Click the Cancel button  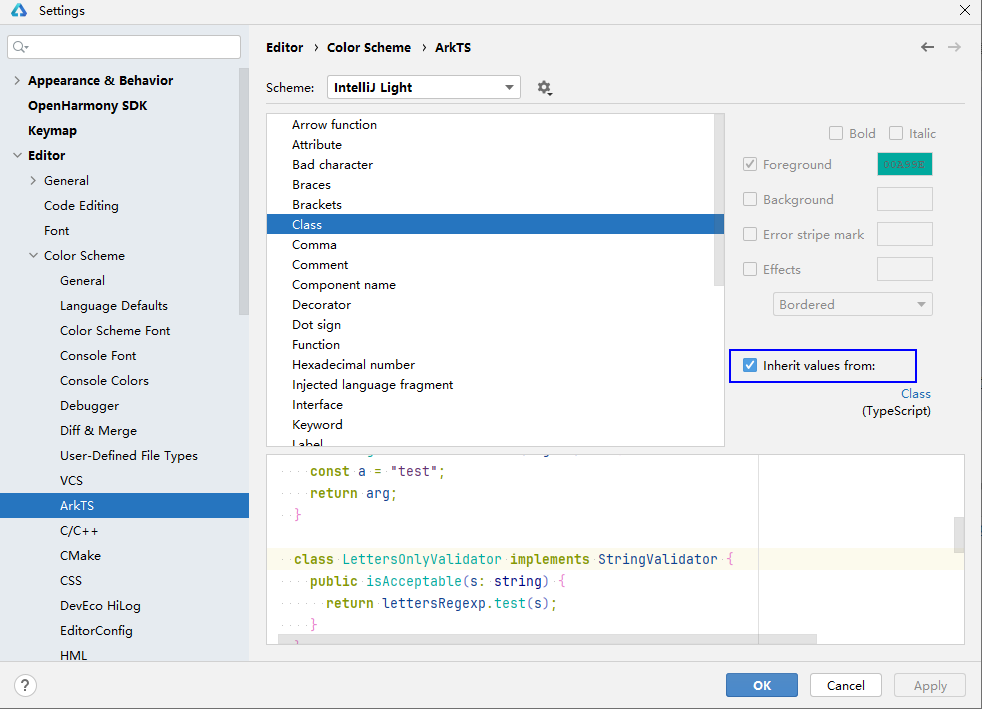pos(845,685)
